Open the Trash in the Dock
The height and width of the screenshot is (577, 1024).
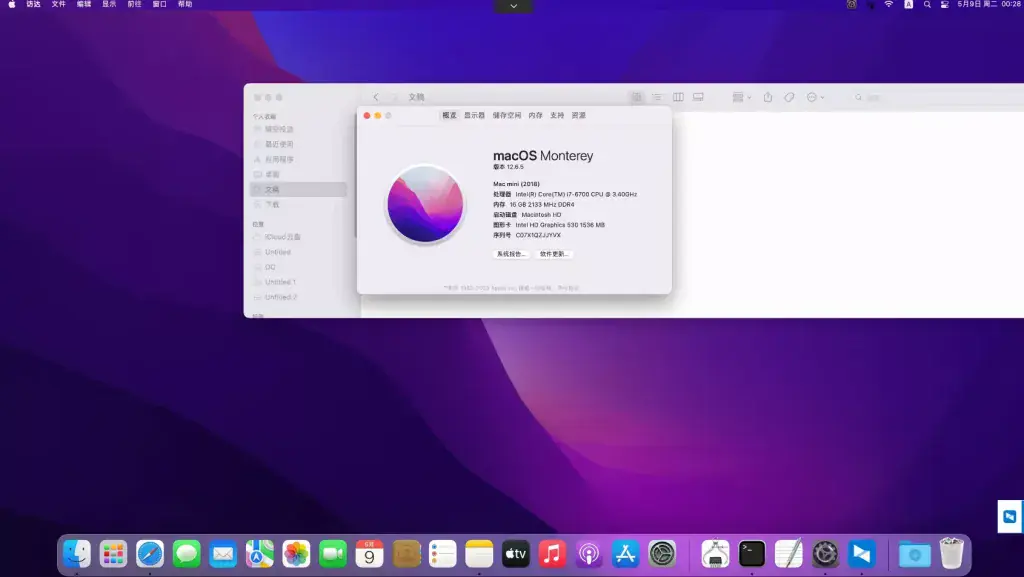tap(952, 554)
